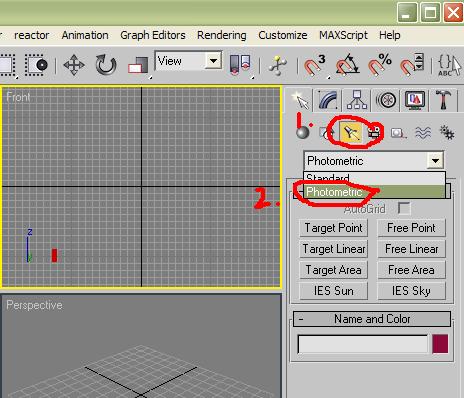Click the Use Pivot Point Center icon
The height and width of the screenshot is (398, 464).
[240, 65]
